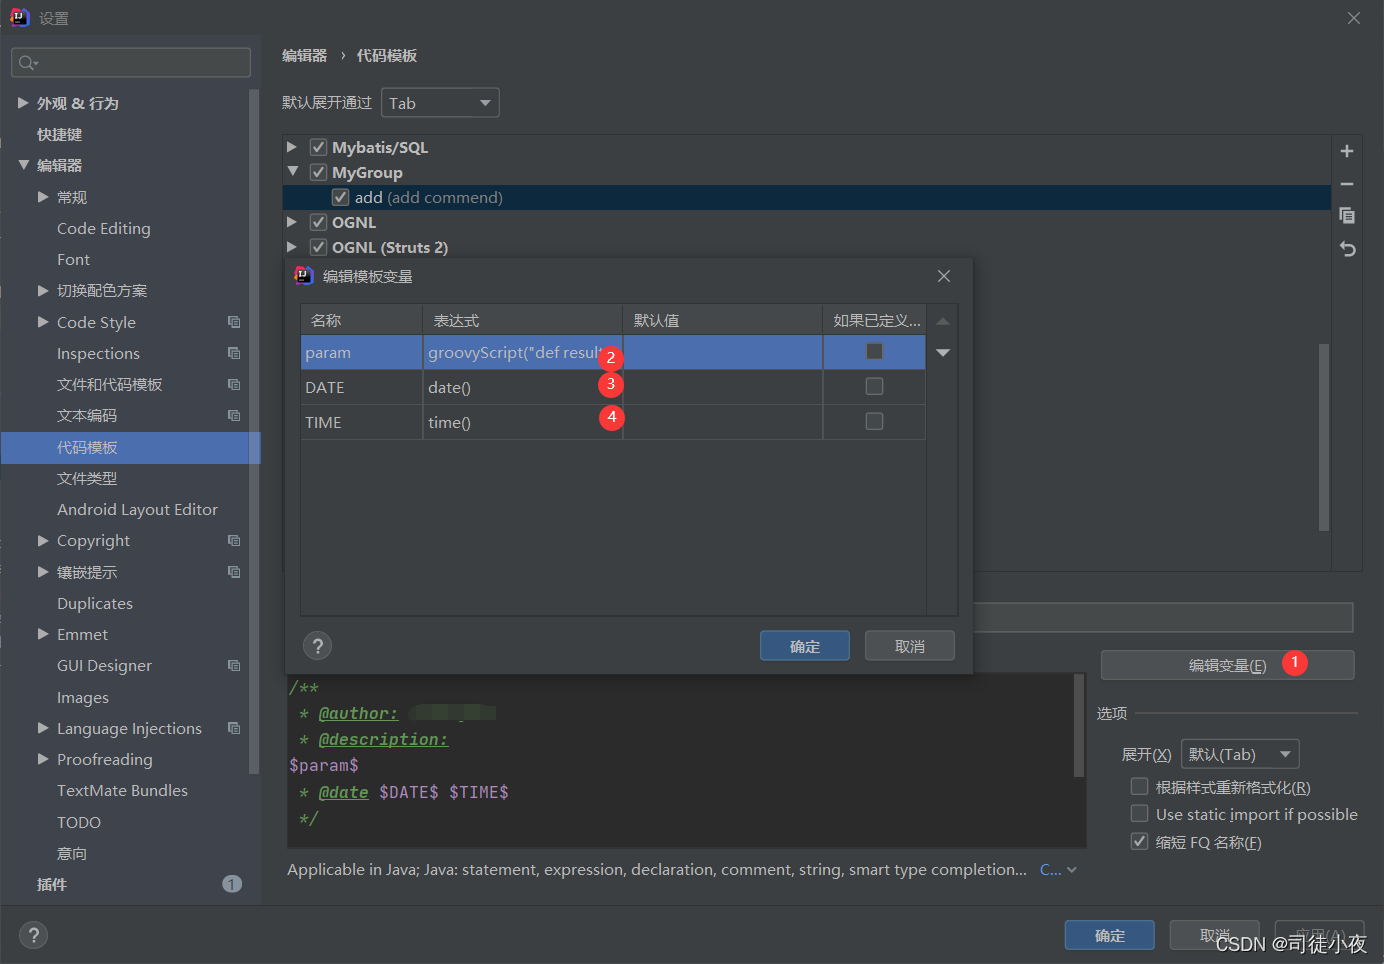
Task: Expand the OGNL (Struts 2) group
Action: click(x=292, y=247)
